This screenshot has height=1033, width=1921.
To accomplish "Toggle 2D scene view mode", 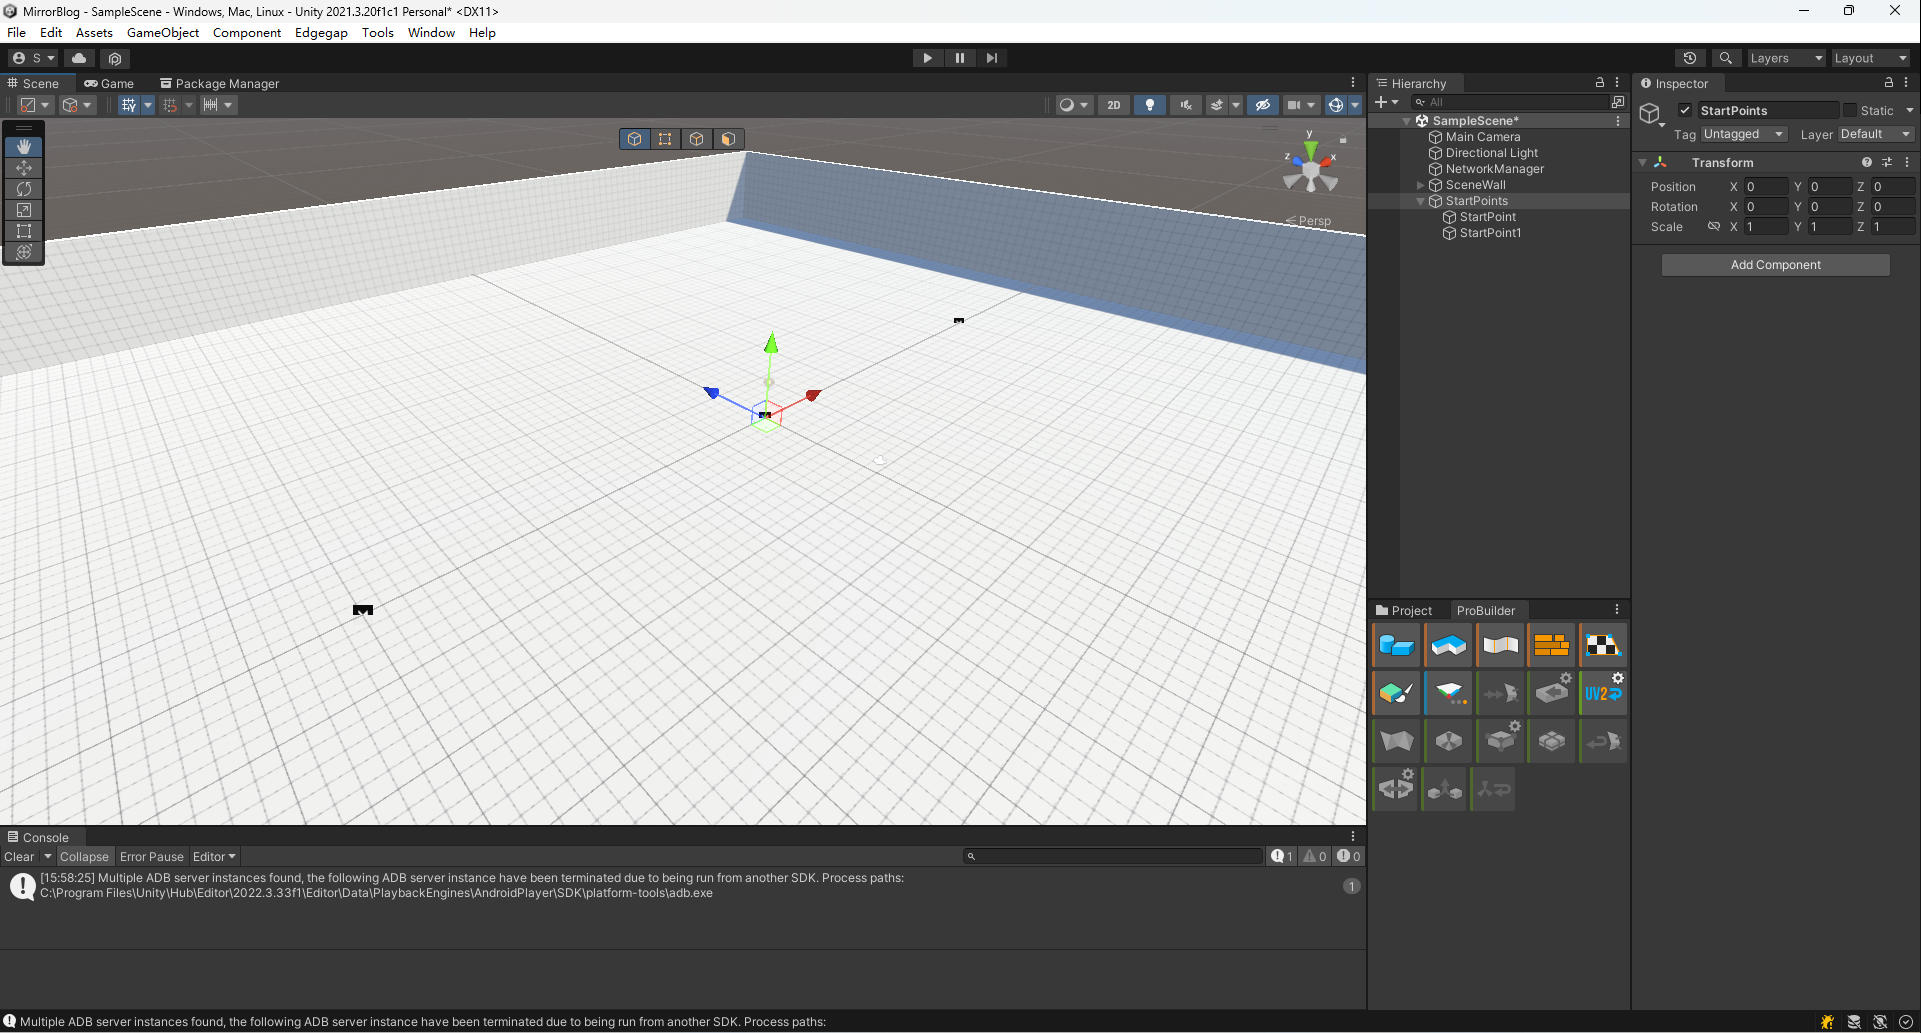I will 1114,105.
